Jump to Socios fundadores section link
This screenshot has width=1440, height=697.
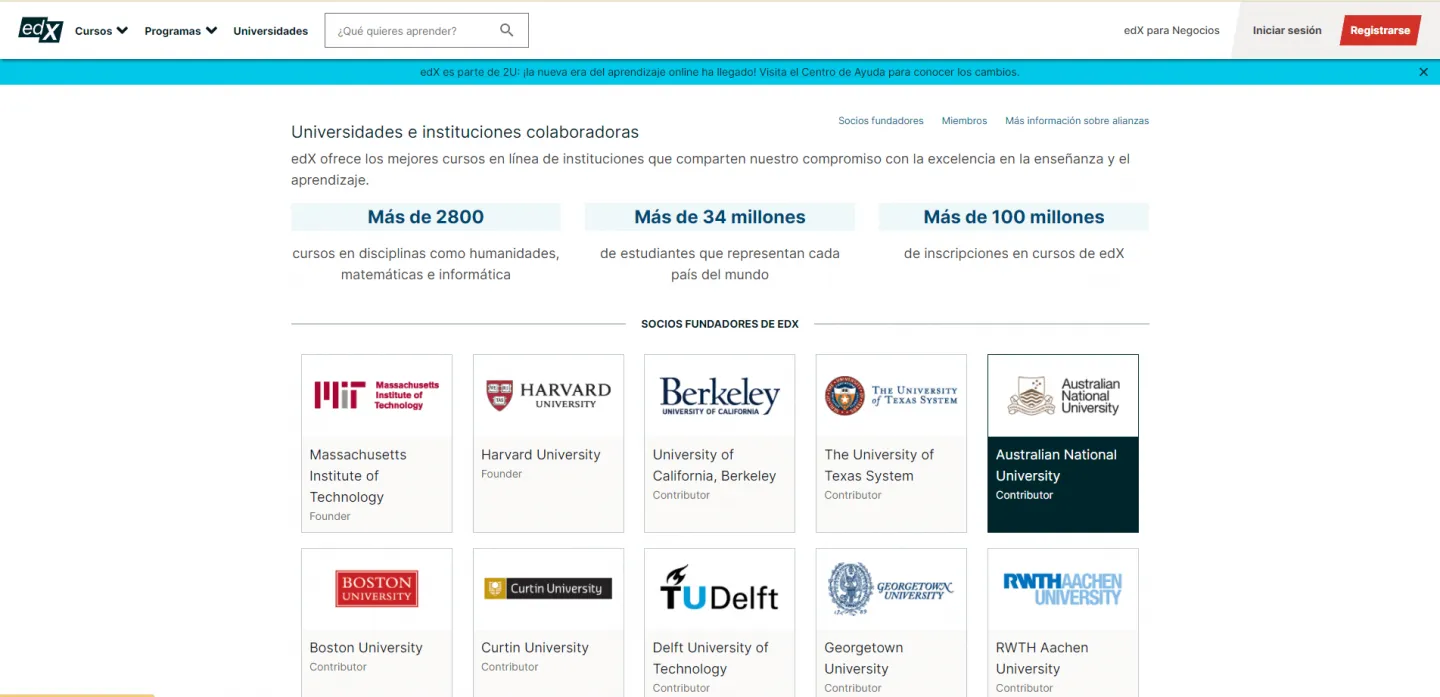(x=881, y=121)
